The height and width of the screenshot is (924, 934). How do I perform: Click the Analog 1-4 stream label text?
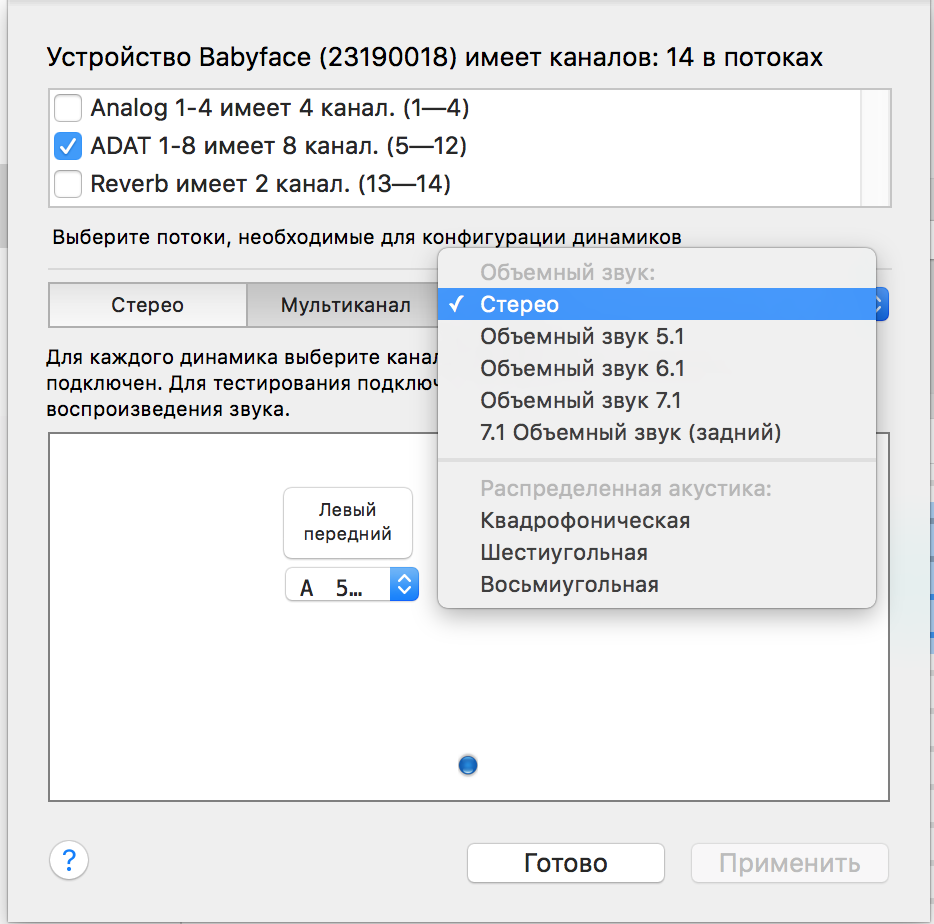pos(280,108)
